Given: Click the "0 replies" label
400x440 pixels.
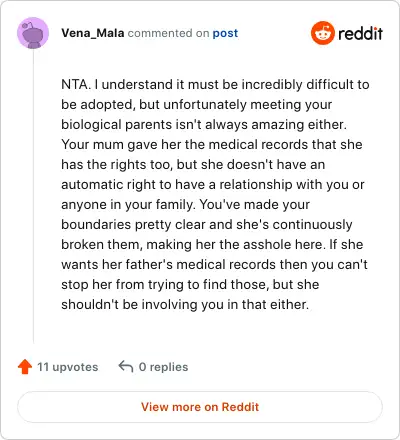Looking at the screenshot, I should click(163, 367).
